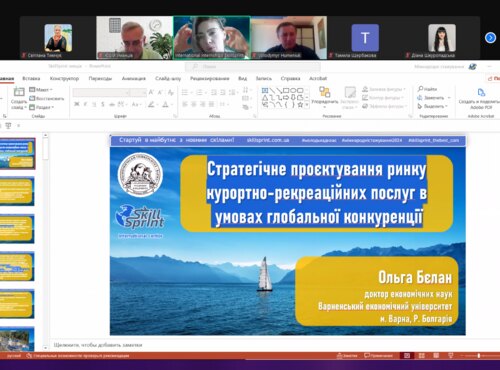Select the fourth slide thumbnail
The height and width of the screenshot is (370, 500).
point(16,267)
